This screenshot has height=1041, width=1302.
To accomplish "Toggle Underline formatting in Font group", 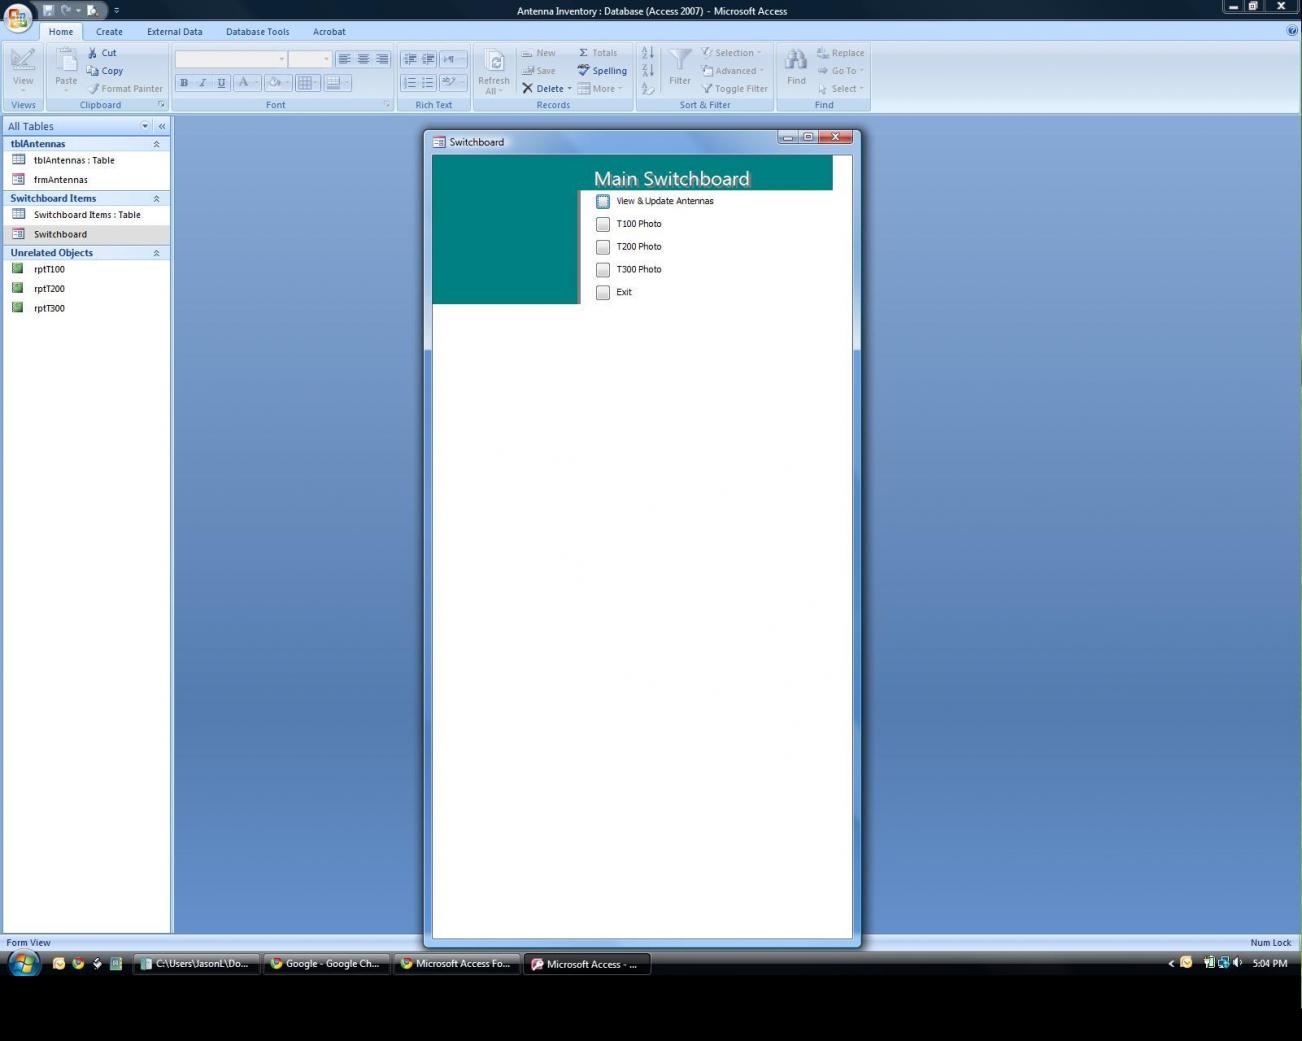I will click(221, 83).
